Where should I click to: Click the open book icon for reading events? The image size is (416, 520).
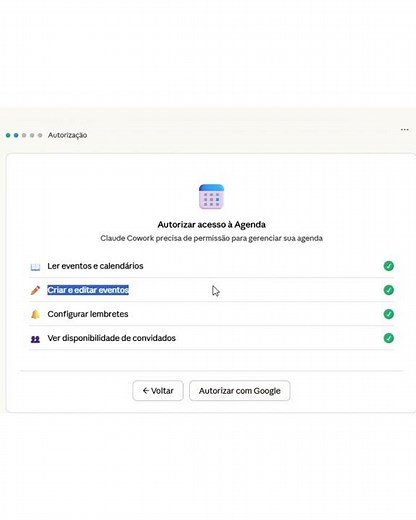tap(35, 267)
